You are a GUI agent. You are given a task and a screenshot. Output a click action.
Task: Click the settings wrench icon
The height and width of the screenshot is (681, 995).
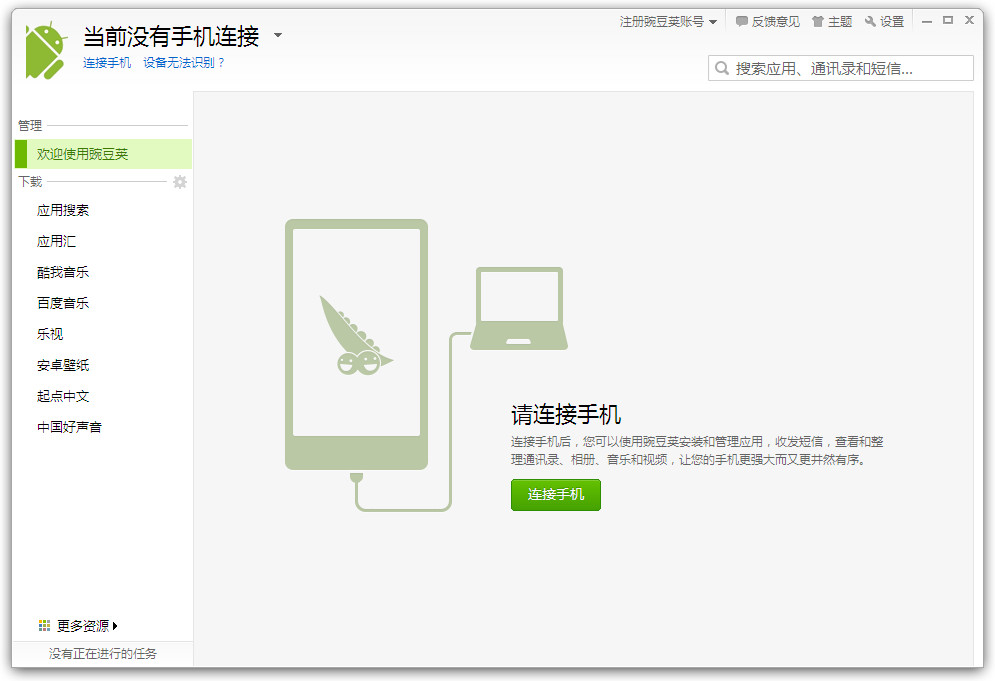[870, 22]
